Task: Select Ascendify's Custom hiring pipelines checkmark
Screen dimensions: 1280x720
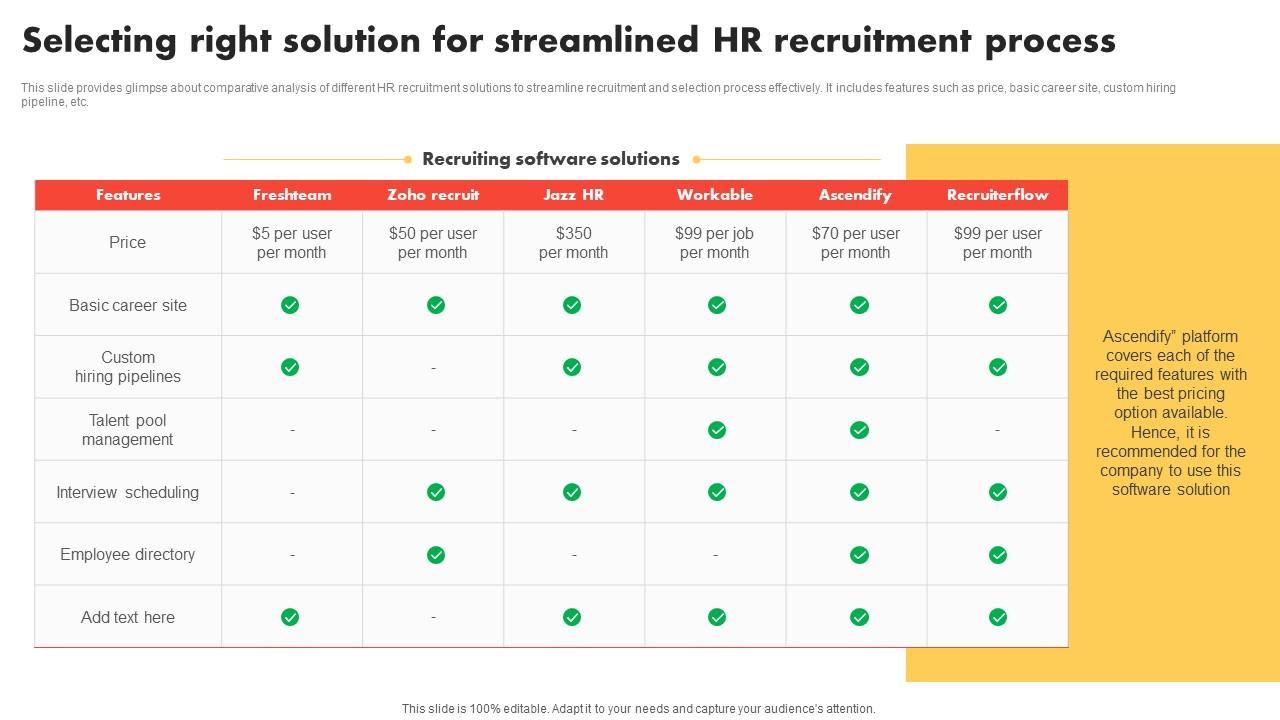Action: [x=859, y=367]
